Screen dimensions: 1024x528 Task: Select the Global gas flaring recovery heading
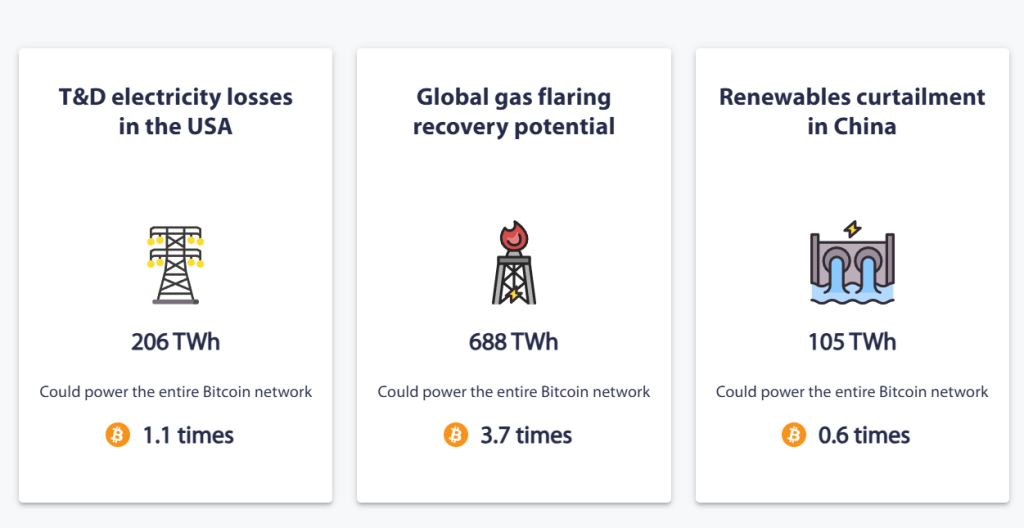click(x=514, y=112)
